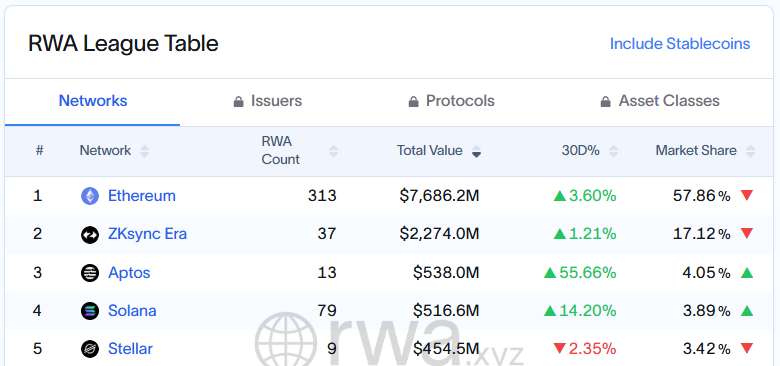Click the $7,686.2M total value cell
Image resolution: width=780 pixels, height=366 pixels.
pos(439,196)
